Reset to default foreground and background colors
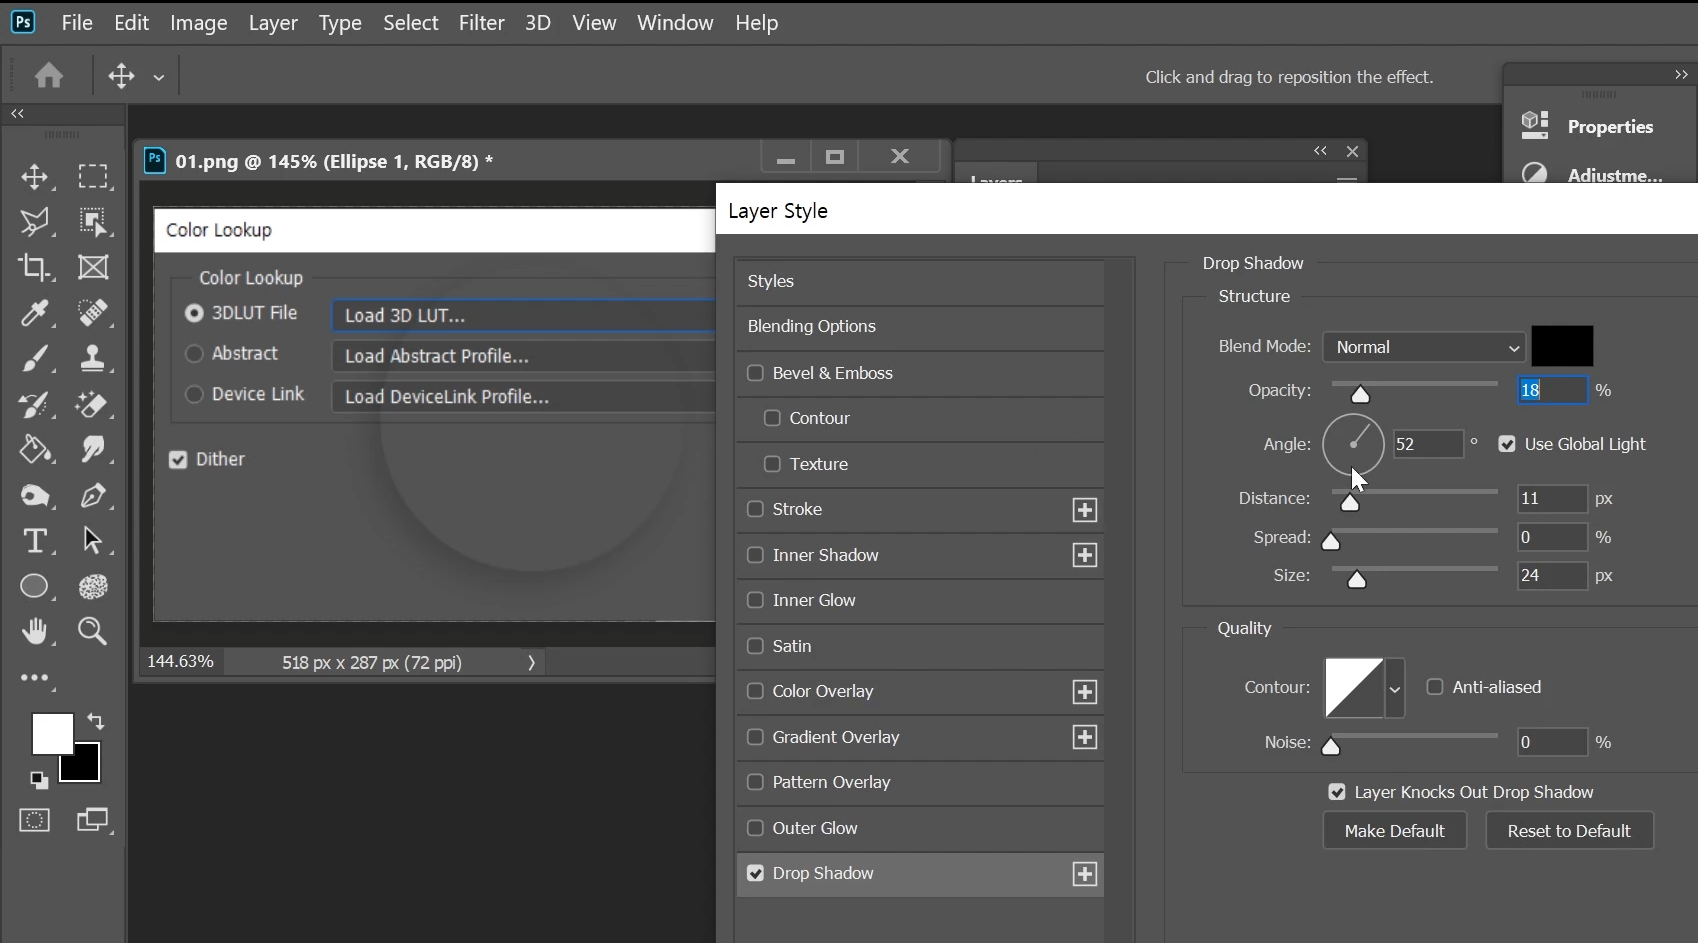1698x943 pixels. pos(39,780)
